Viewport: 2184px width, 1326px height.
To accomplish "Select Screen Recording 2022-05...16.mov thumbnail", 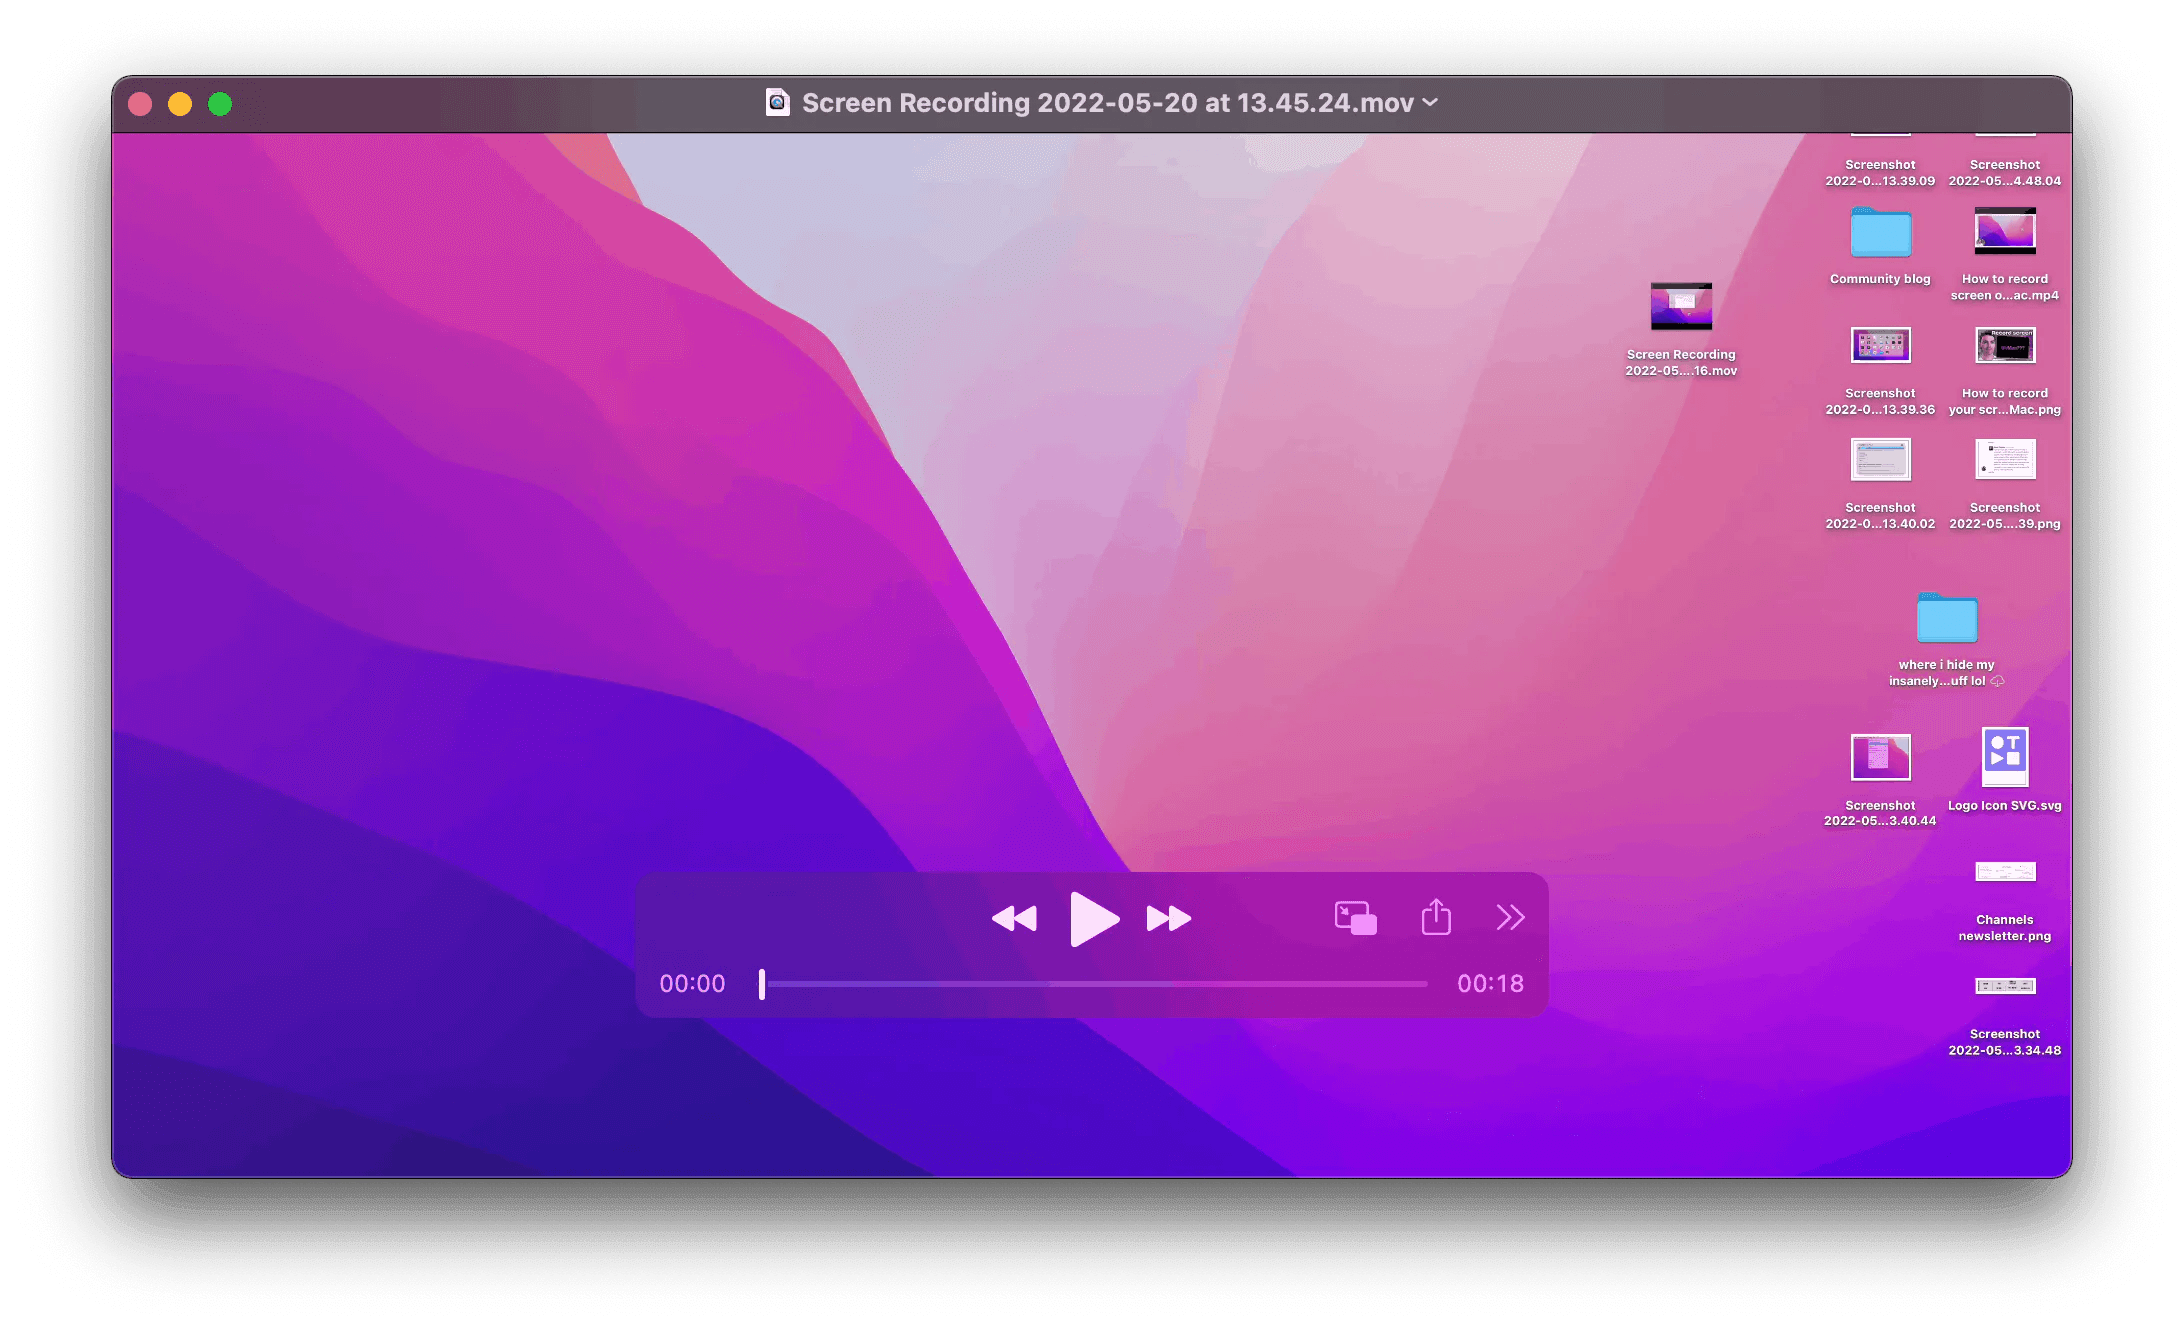I will [x=1681, y=306].
